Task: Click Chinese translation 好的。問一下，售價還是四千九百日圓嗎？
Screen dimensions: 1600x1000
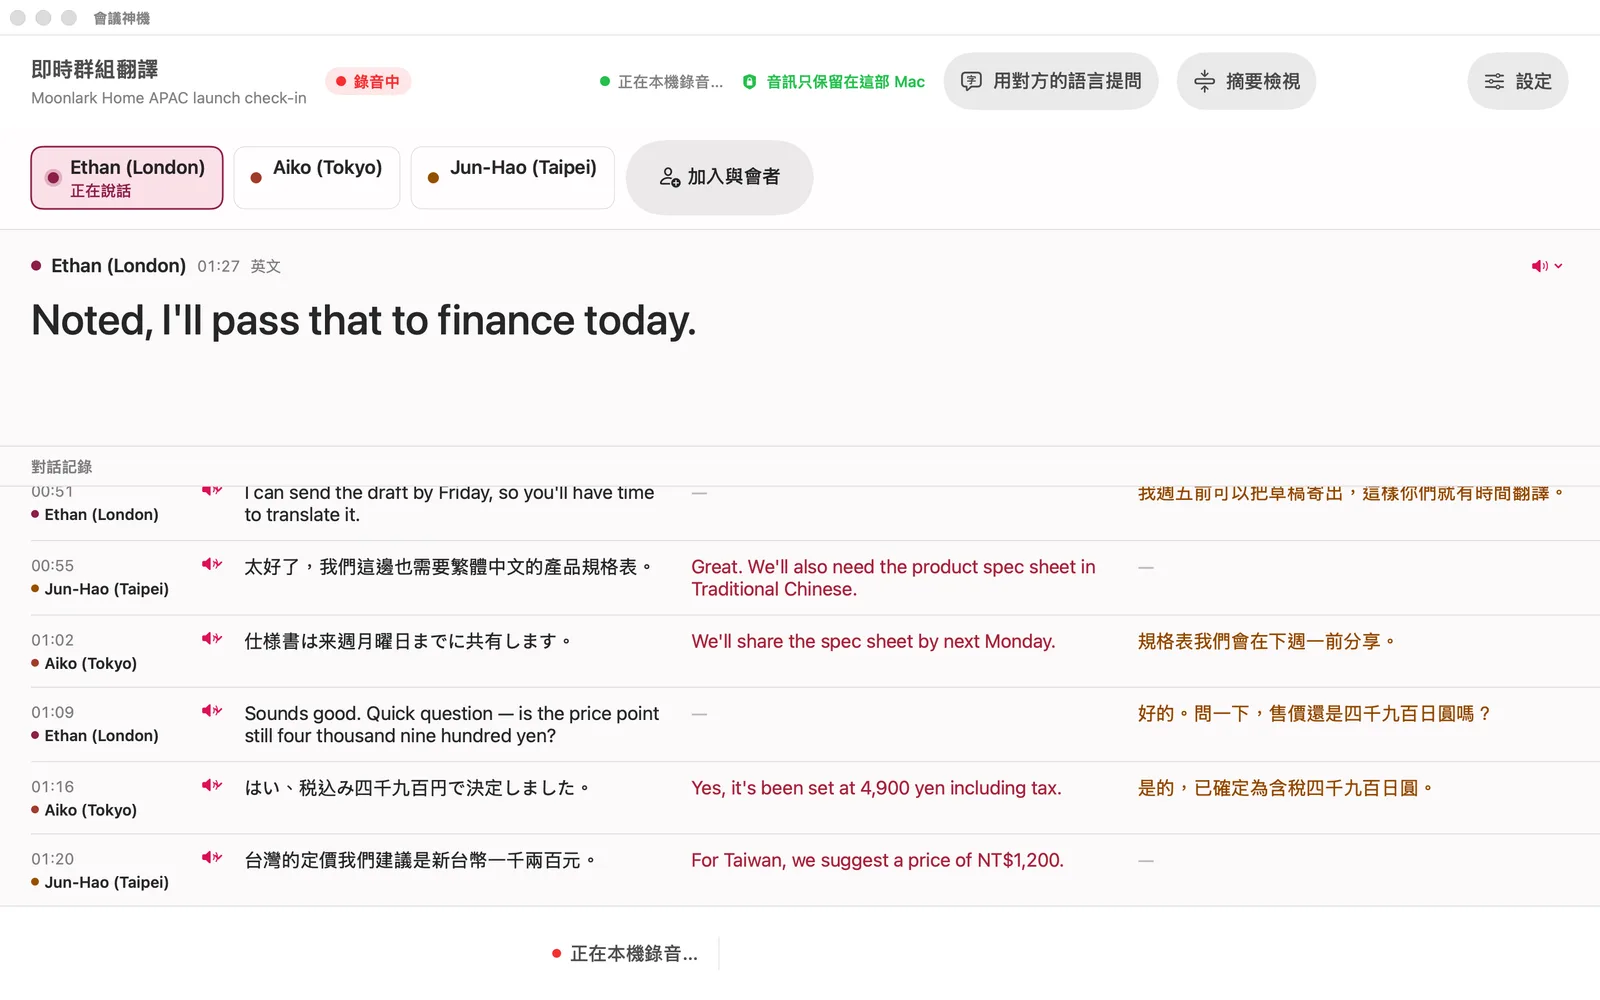Action: point(1315,713)
